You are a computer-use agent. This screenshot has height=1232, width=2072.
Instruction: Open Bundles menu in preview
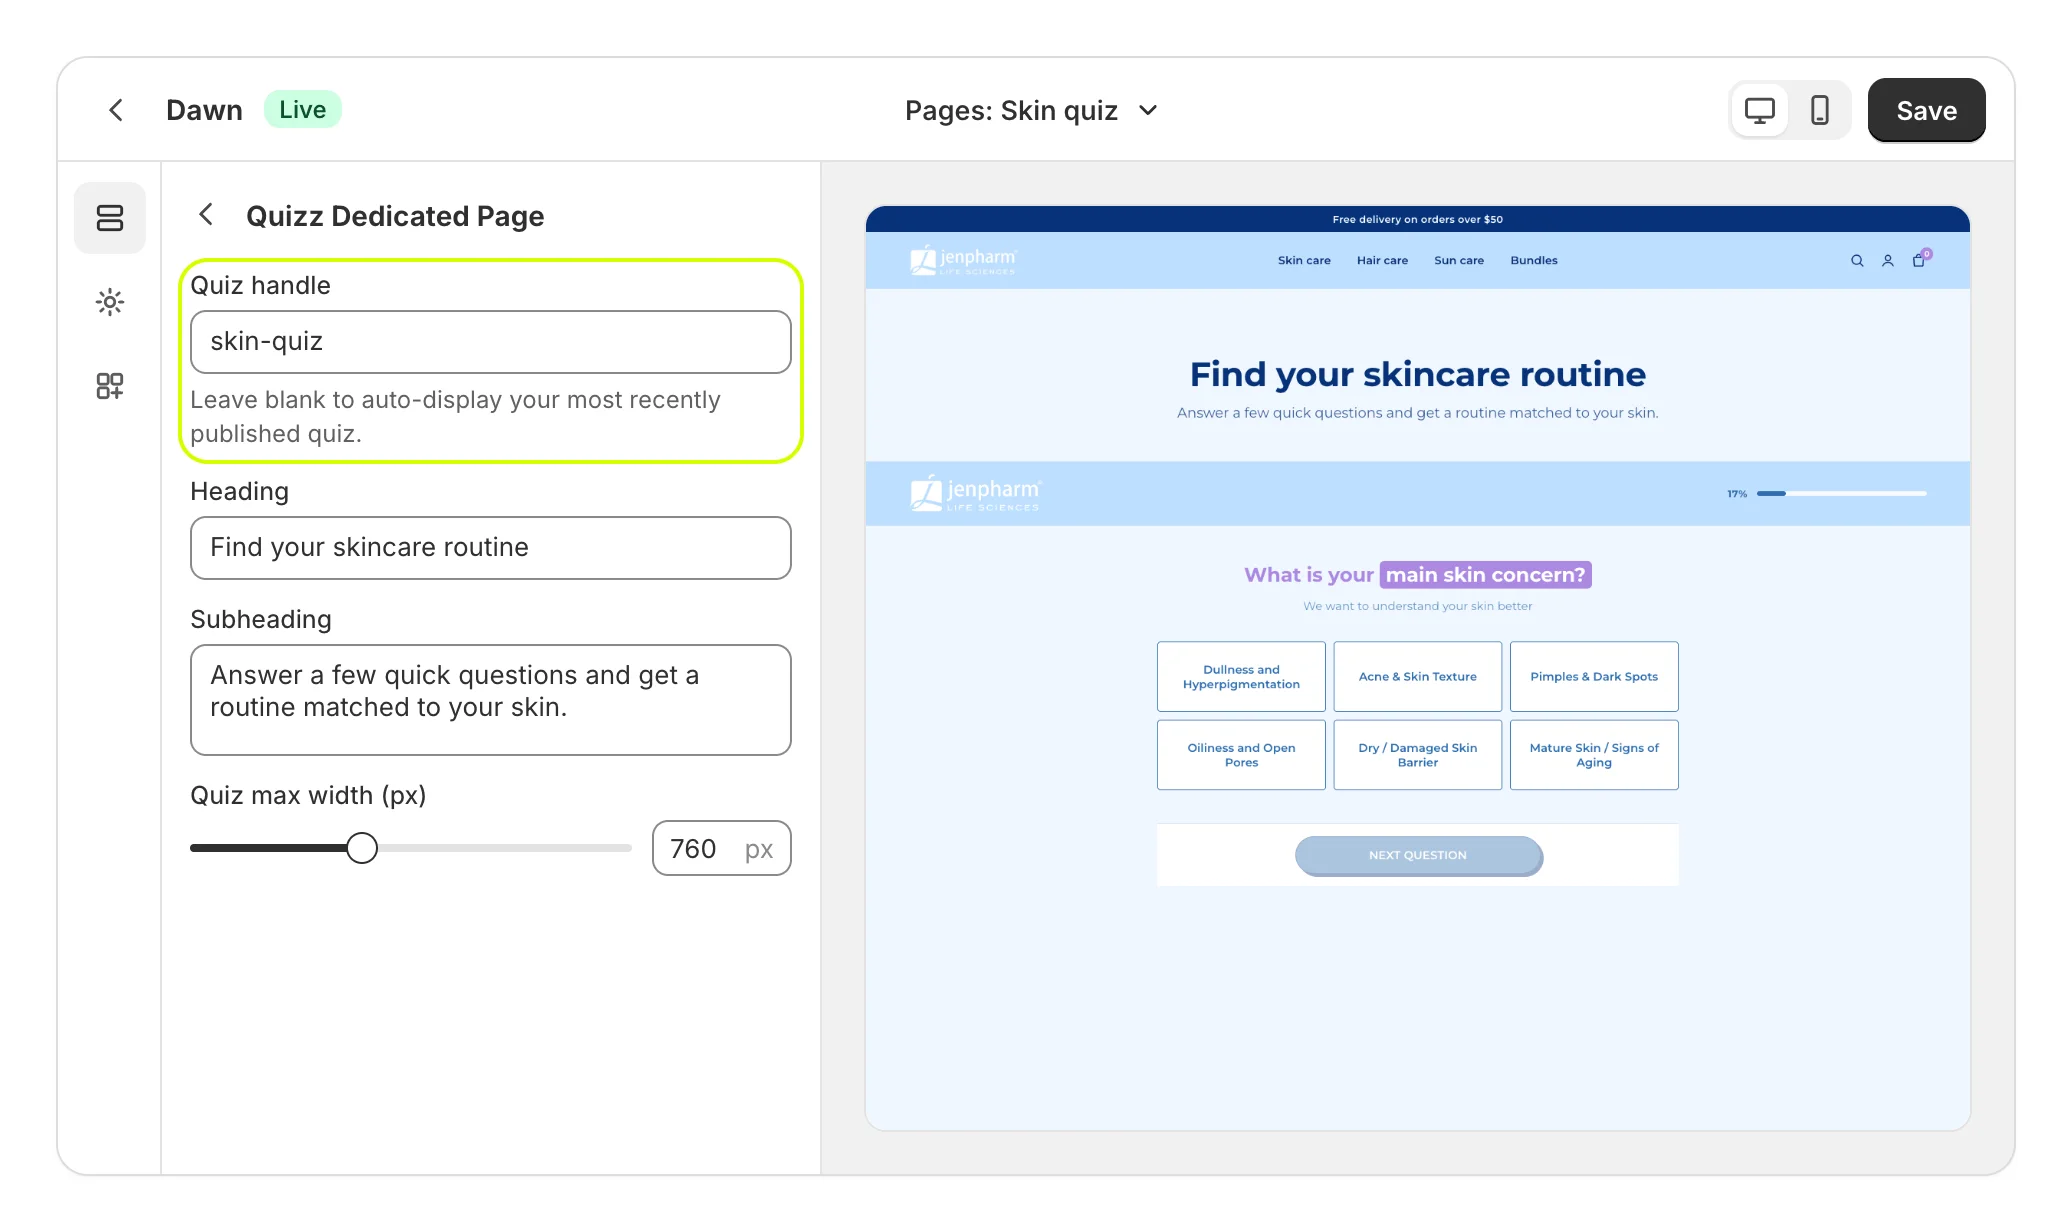click(1534, 261)
